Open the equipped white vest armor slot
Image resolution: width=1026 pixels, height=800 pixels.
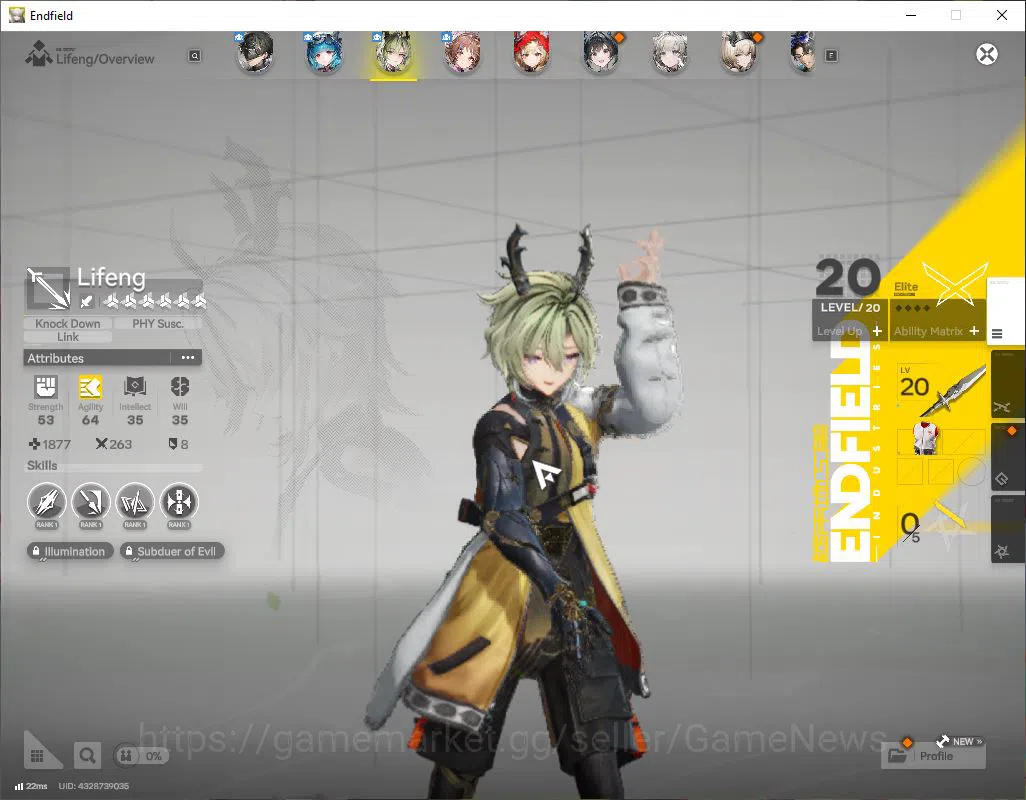[x=925, y=438]
